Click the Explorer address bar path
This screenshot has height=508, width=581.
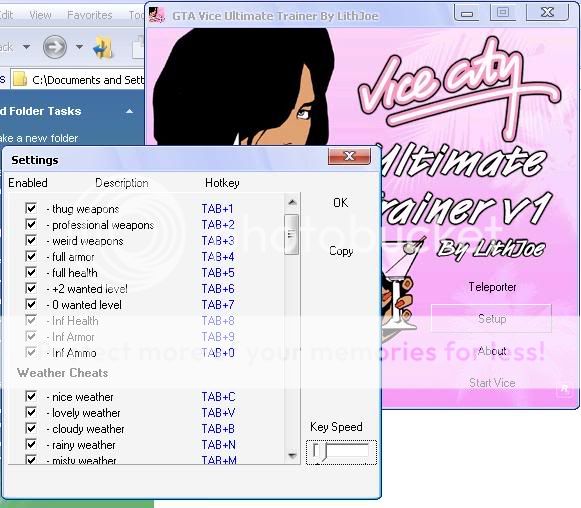(88, 80)
